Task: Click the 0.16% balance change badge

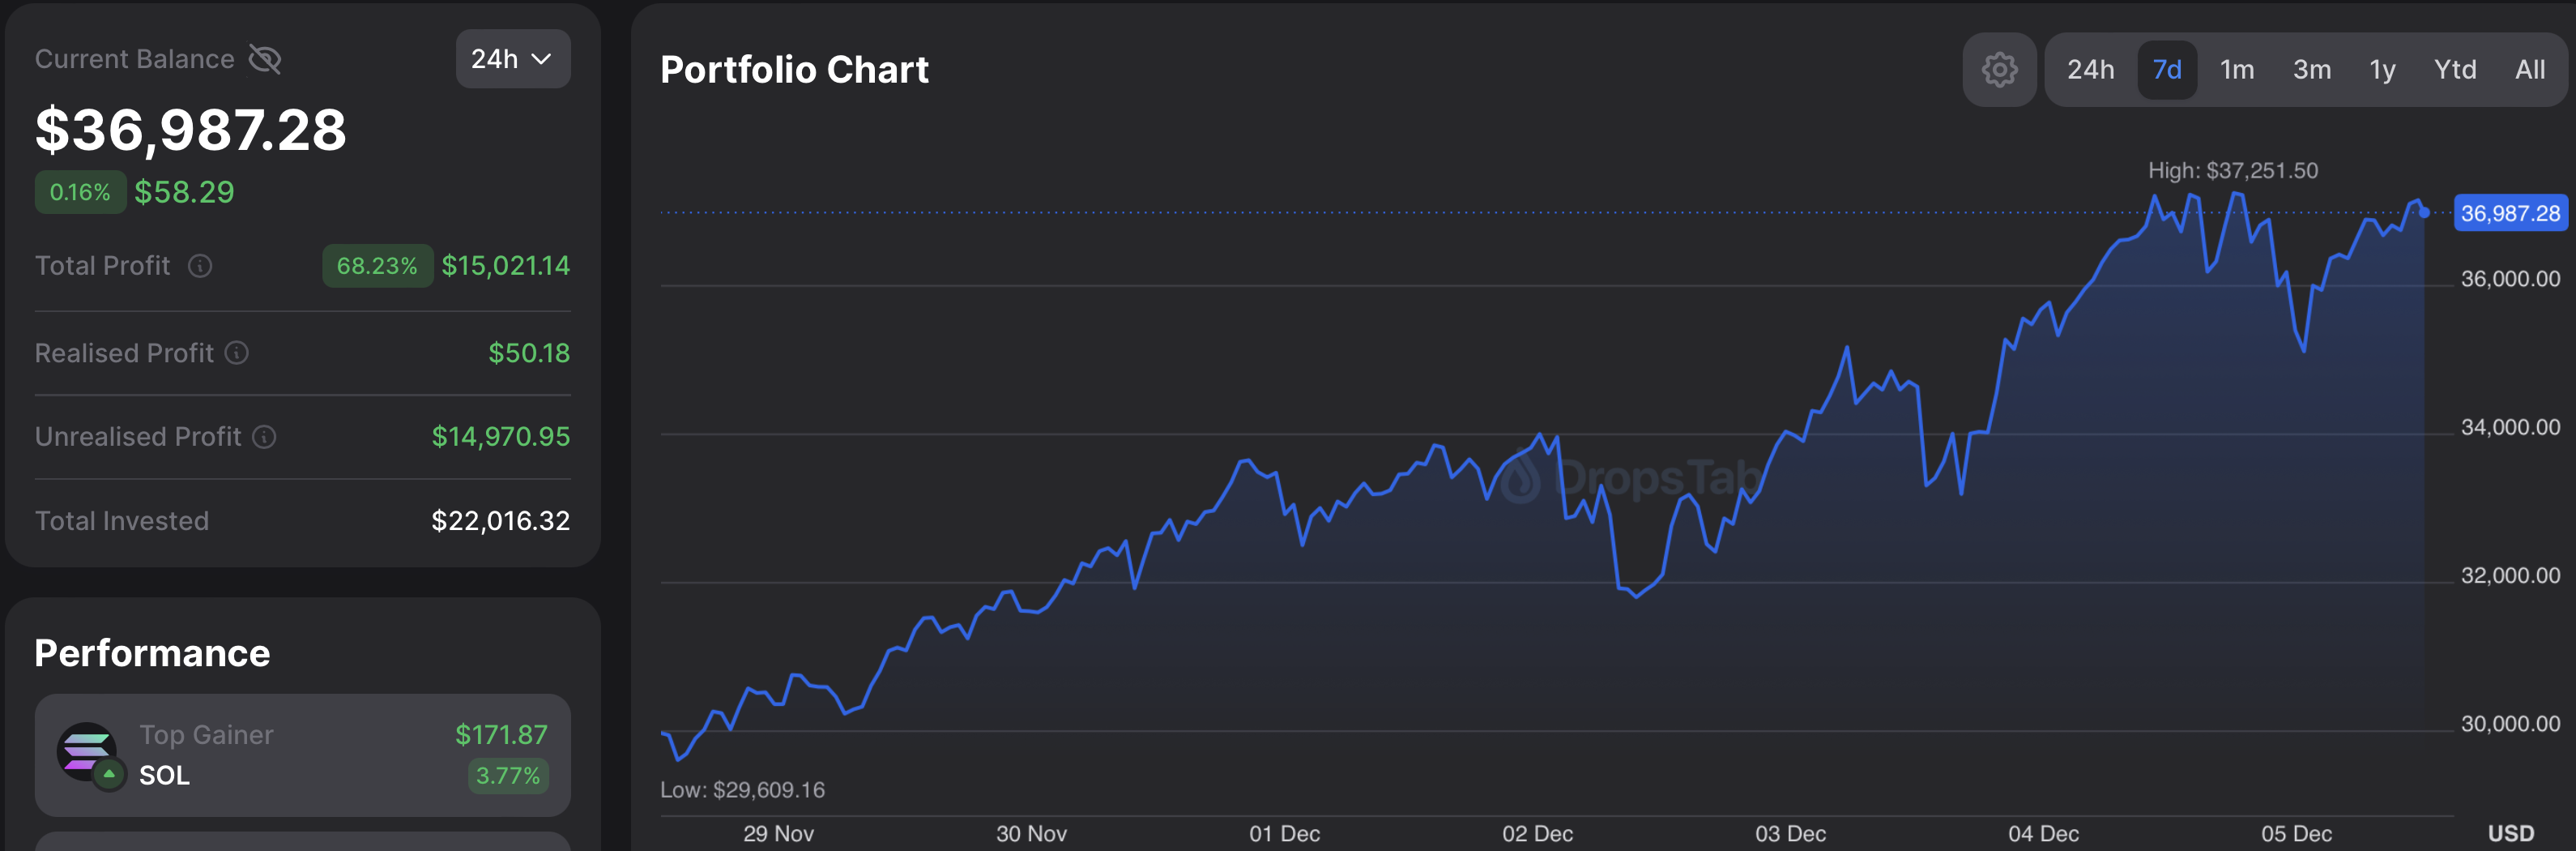Action: coord(80,192)
